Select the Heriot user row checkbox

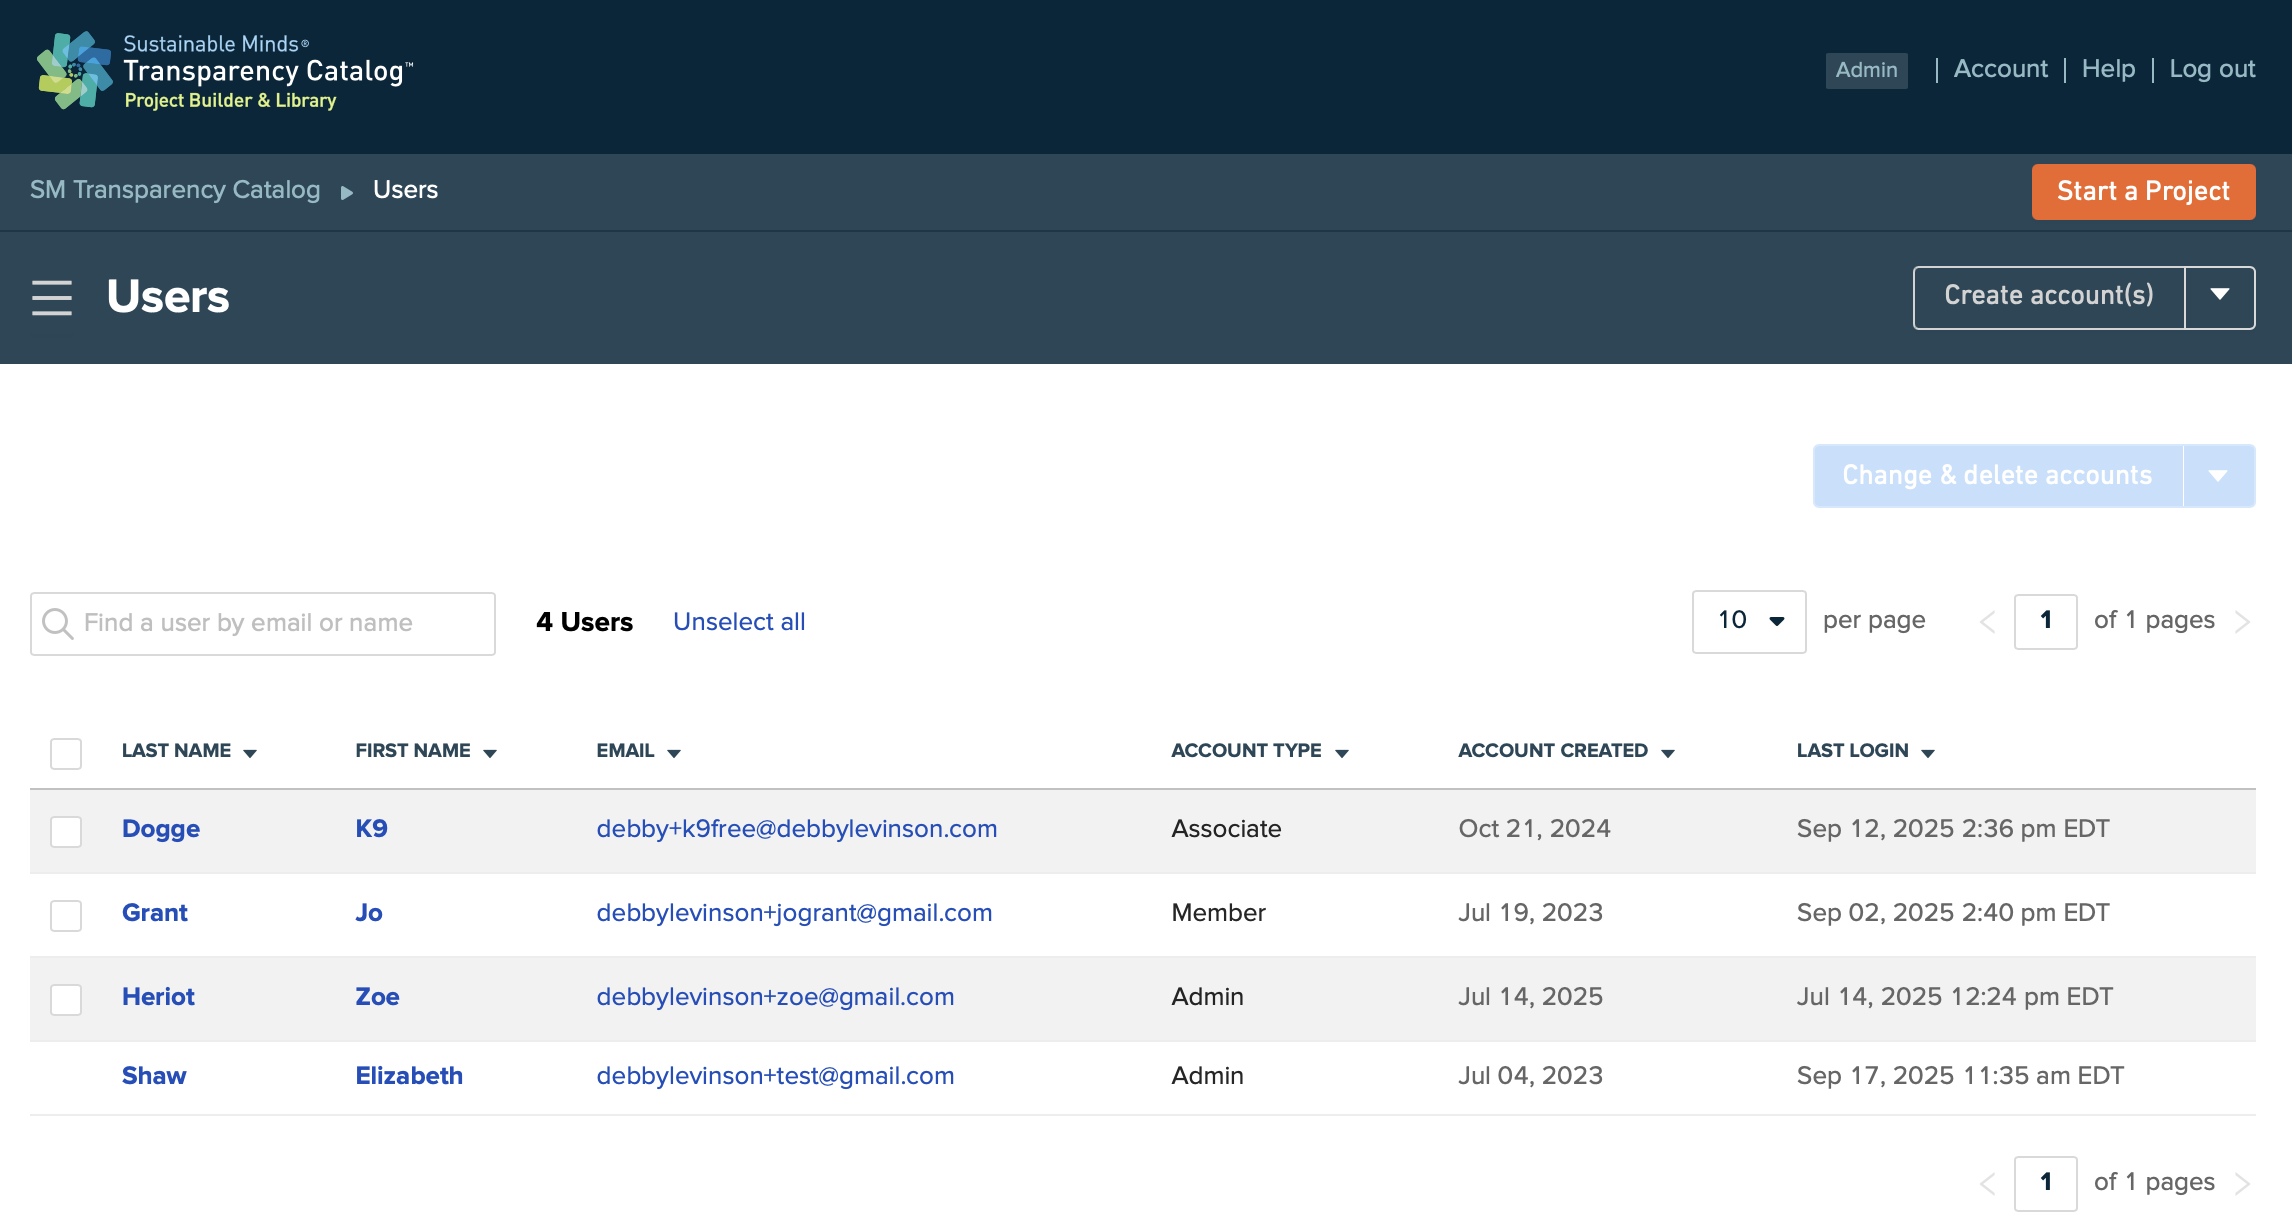66,999
